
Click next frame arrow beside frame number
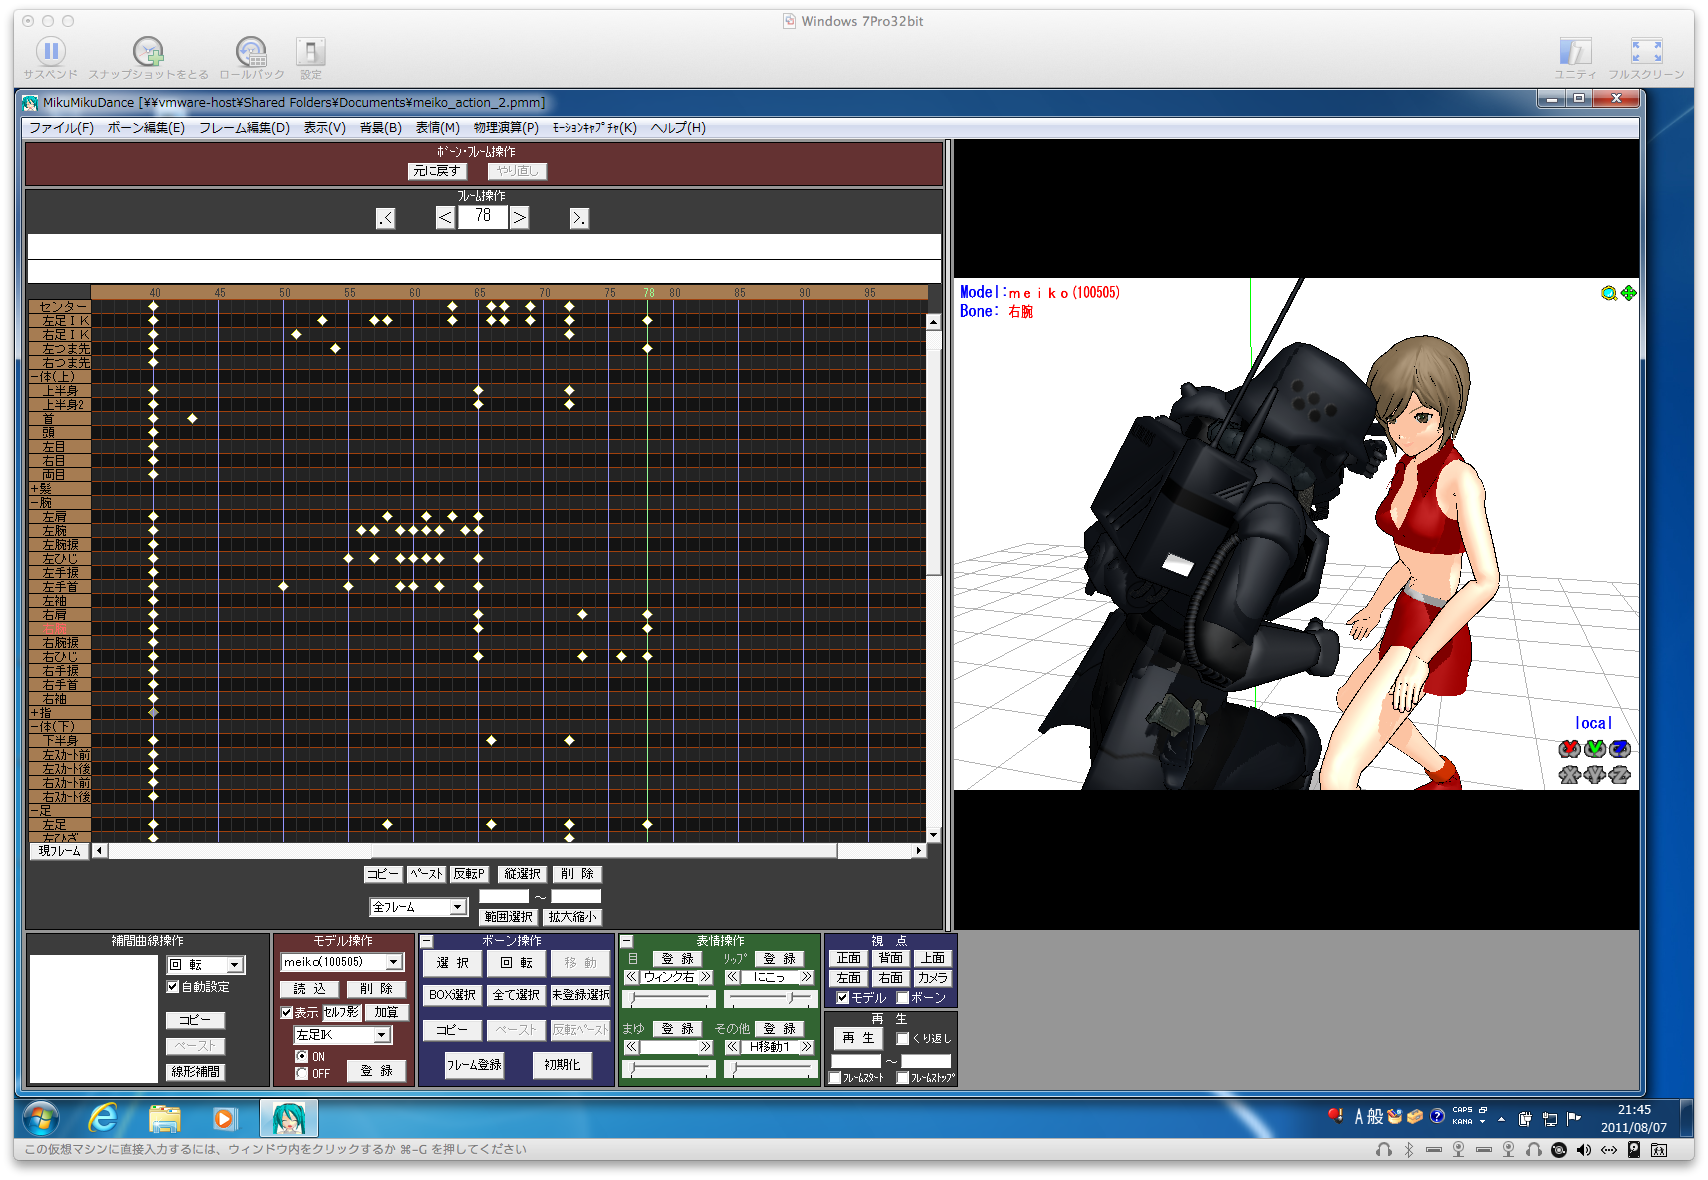pos(519,217)
